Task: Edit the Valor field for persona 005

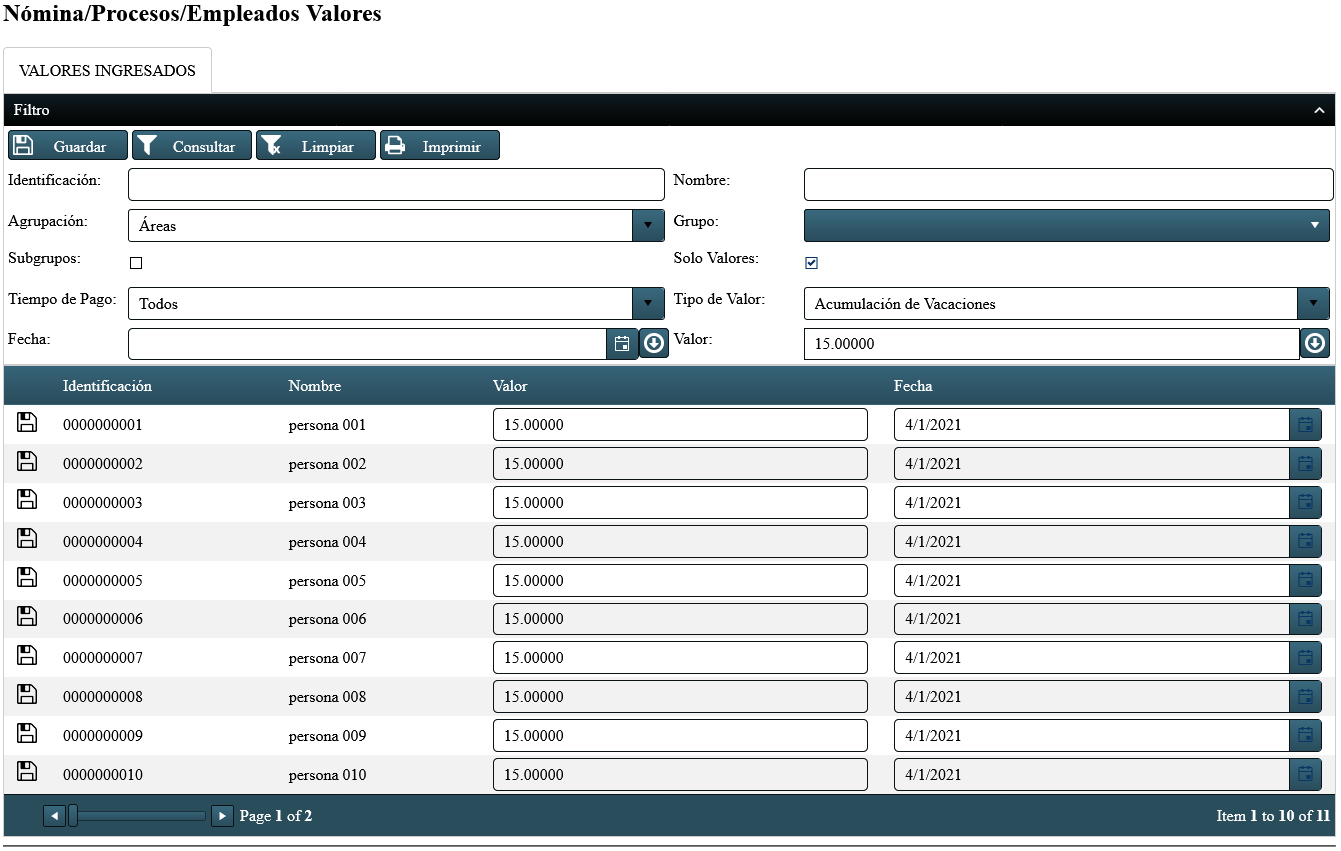Action: (680, 581)
